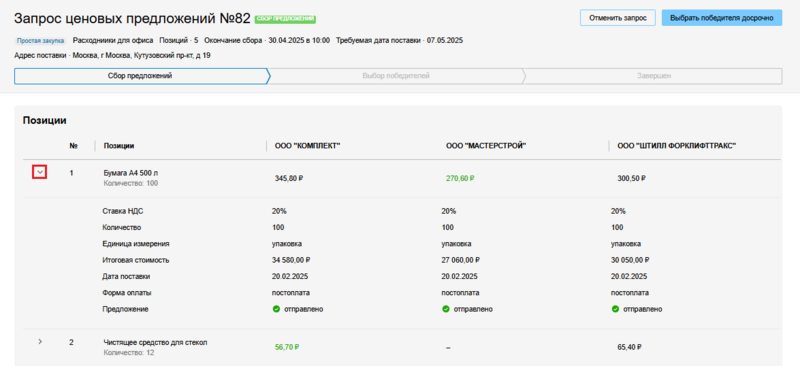Click the Дата поставки row label
The height and width of the screenshot is (366, 800).
tap(126, 276)
